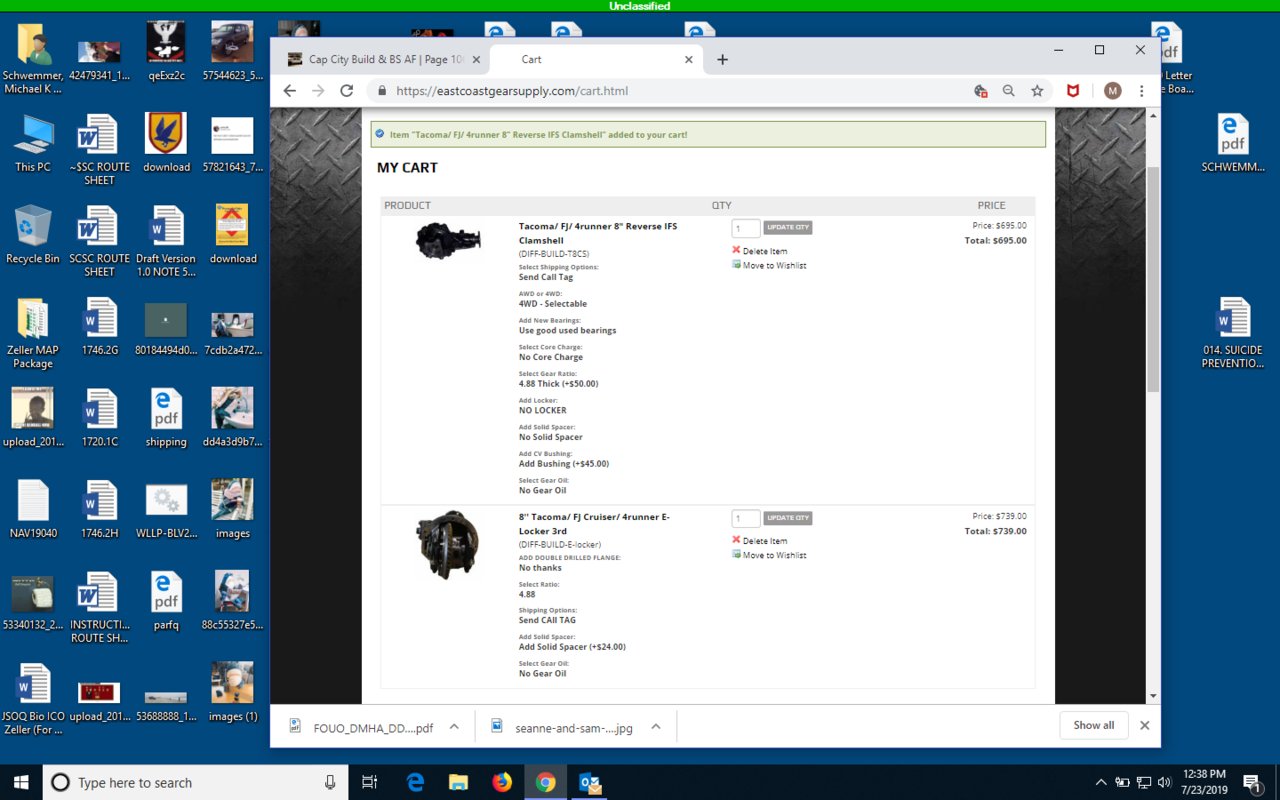The image size is (1280, 800).
Task: Open Task View on taskbar
Action: pos(369,782)
